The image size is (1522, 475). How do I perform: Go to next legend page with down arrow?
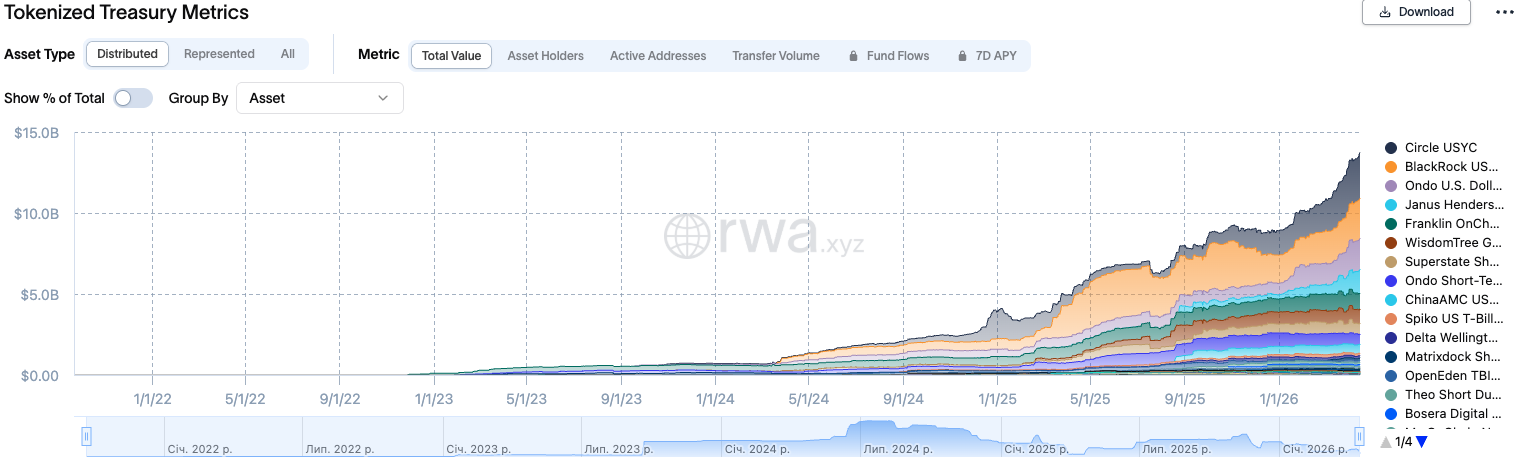tap(1421, 442)
